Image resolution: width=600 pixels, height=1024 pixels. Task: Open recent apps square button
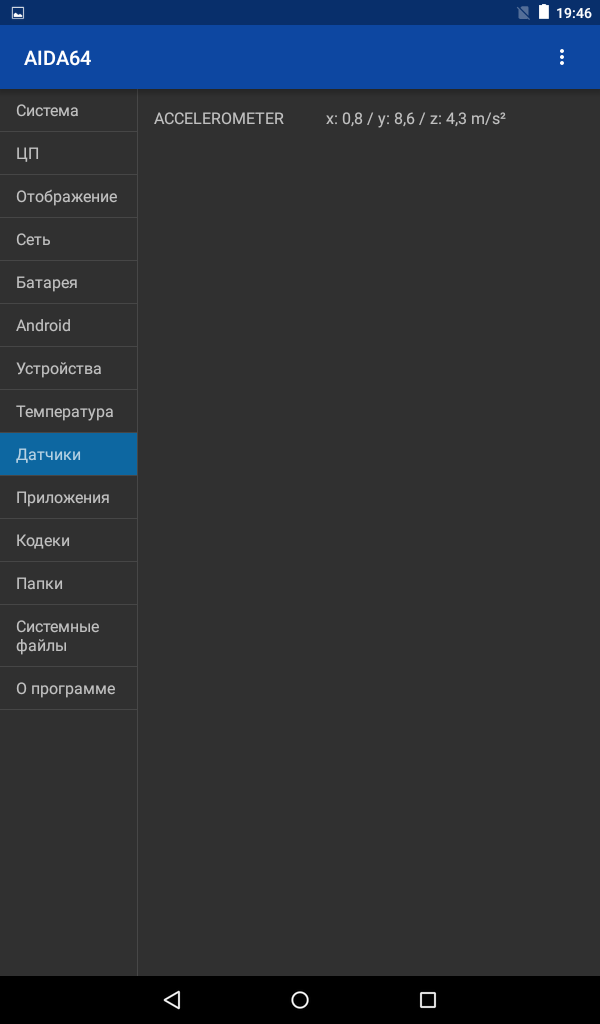(x=428, y=999)
